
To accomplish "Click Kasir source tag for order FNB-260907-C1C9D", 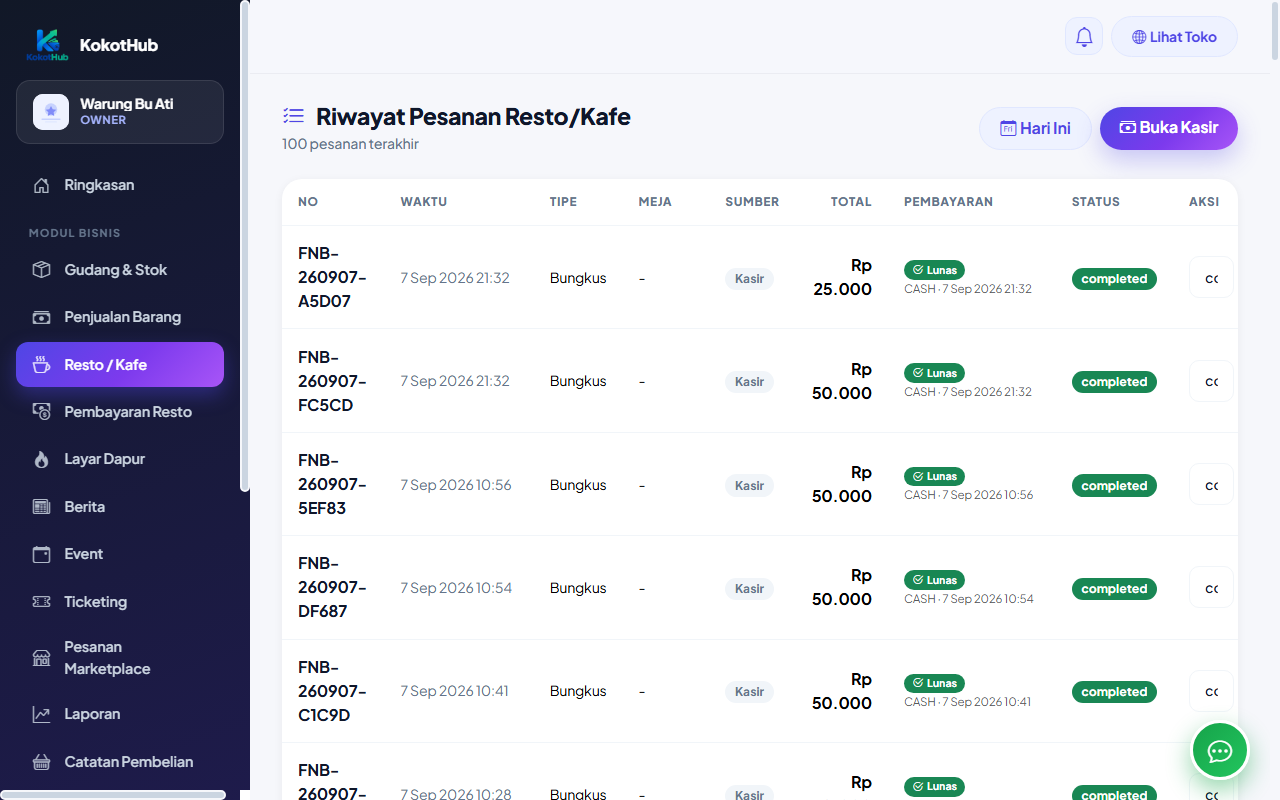I will (749, 692).
